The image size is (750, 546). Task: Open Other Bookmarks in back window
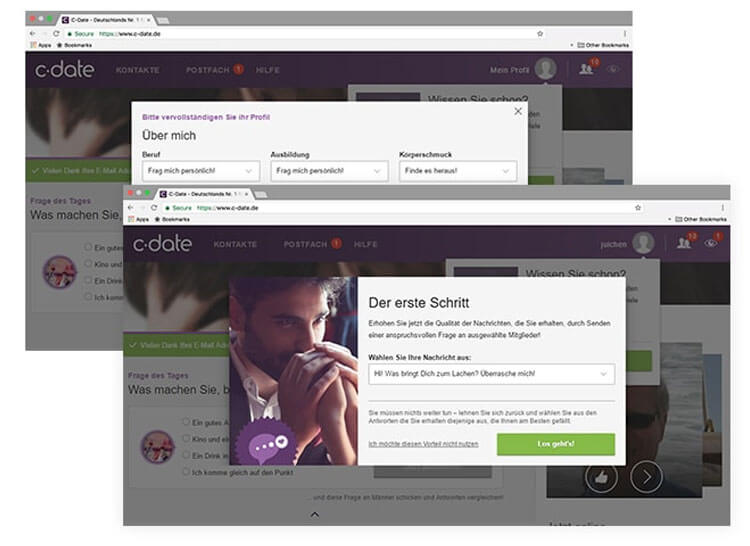(603, 45)
